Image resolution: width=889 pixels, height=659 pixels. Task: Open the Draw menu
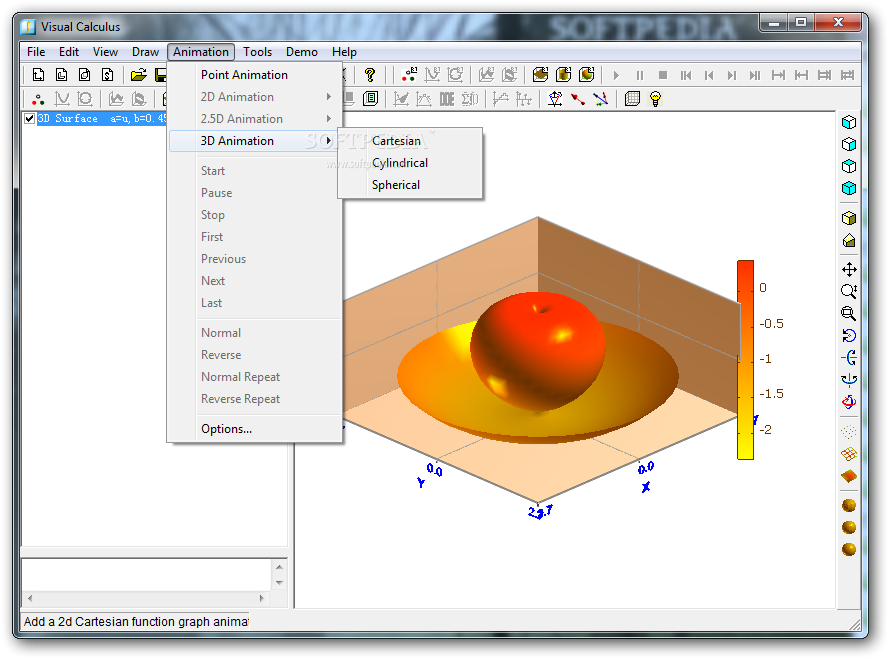coord(145,52)
